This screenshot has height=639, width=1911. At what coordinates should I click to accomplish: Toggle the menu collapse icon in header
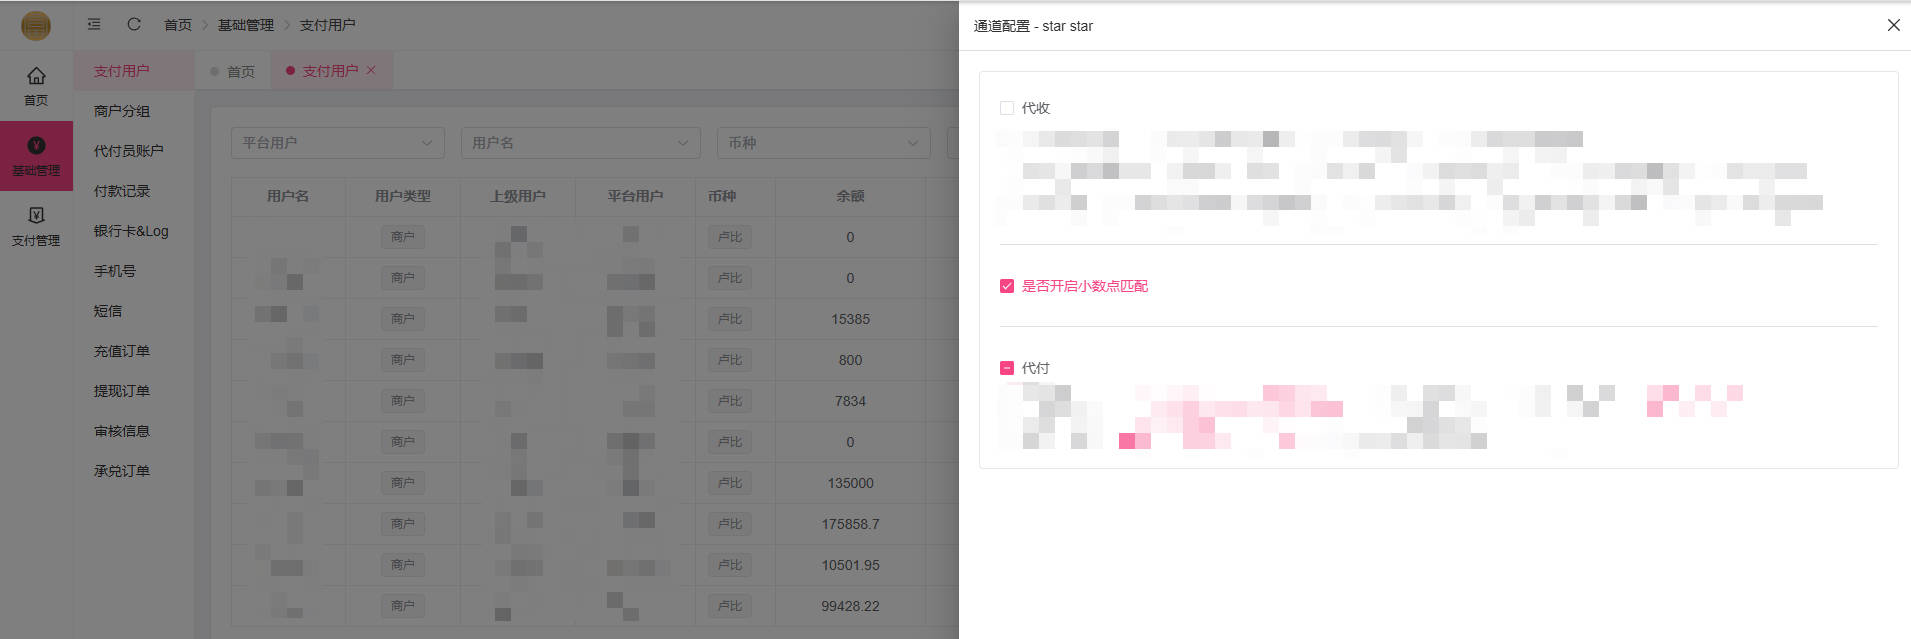point(94,25)
